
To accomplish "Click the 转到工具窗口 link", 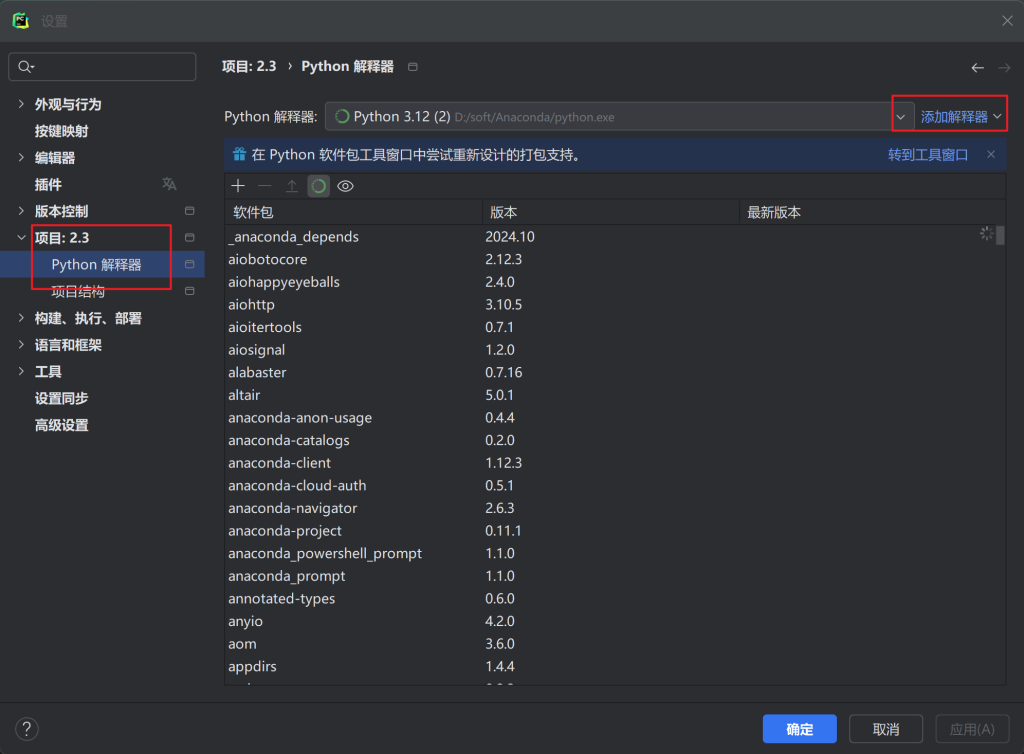I will 928,155.
